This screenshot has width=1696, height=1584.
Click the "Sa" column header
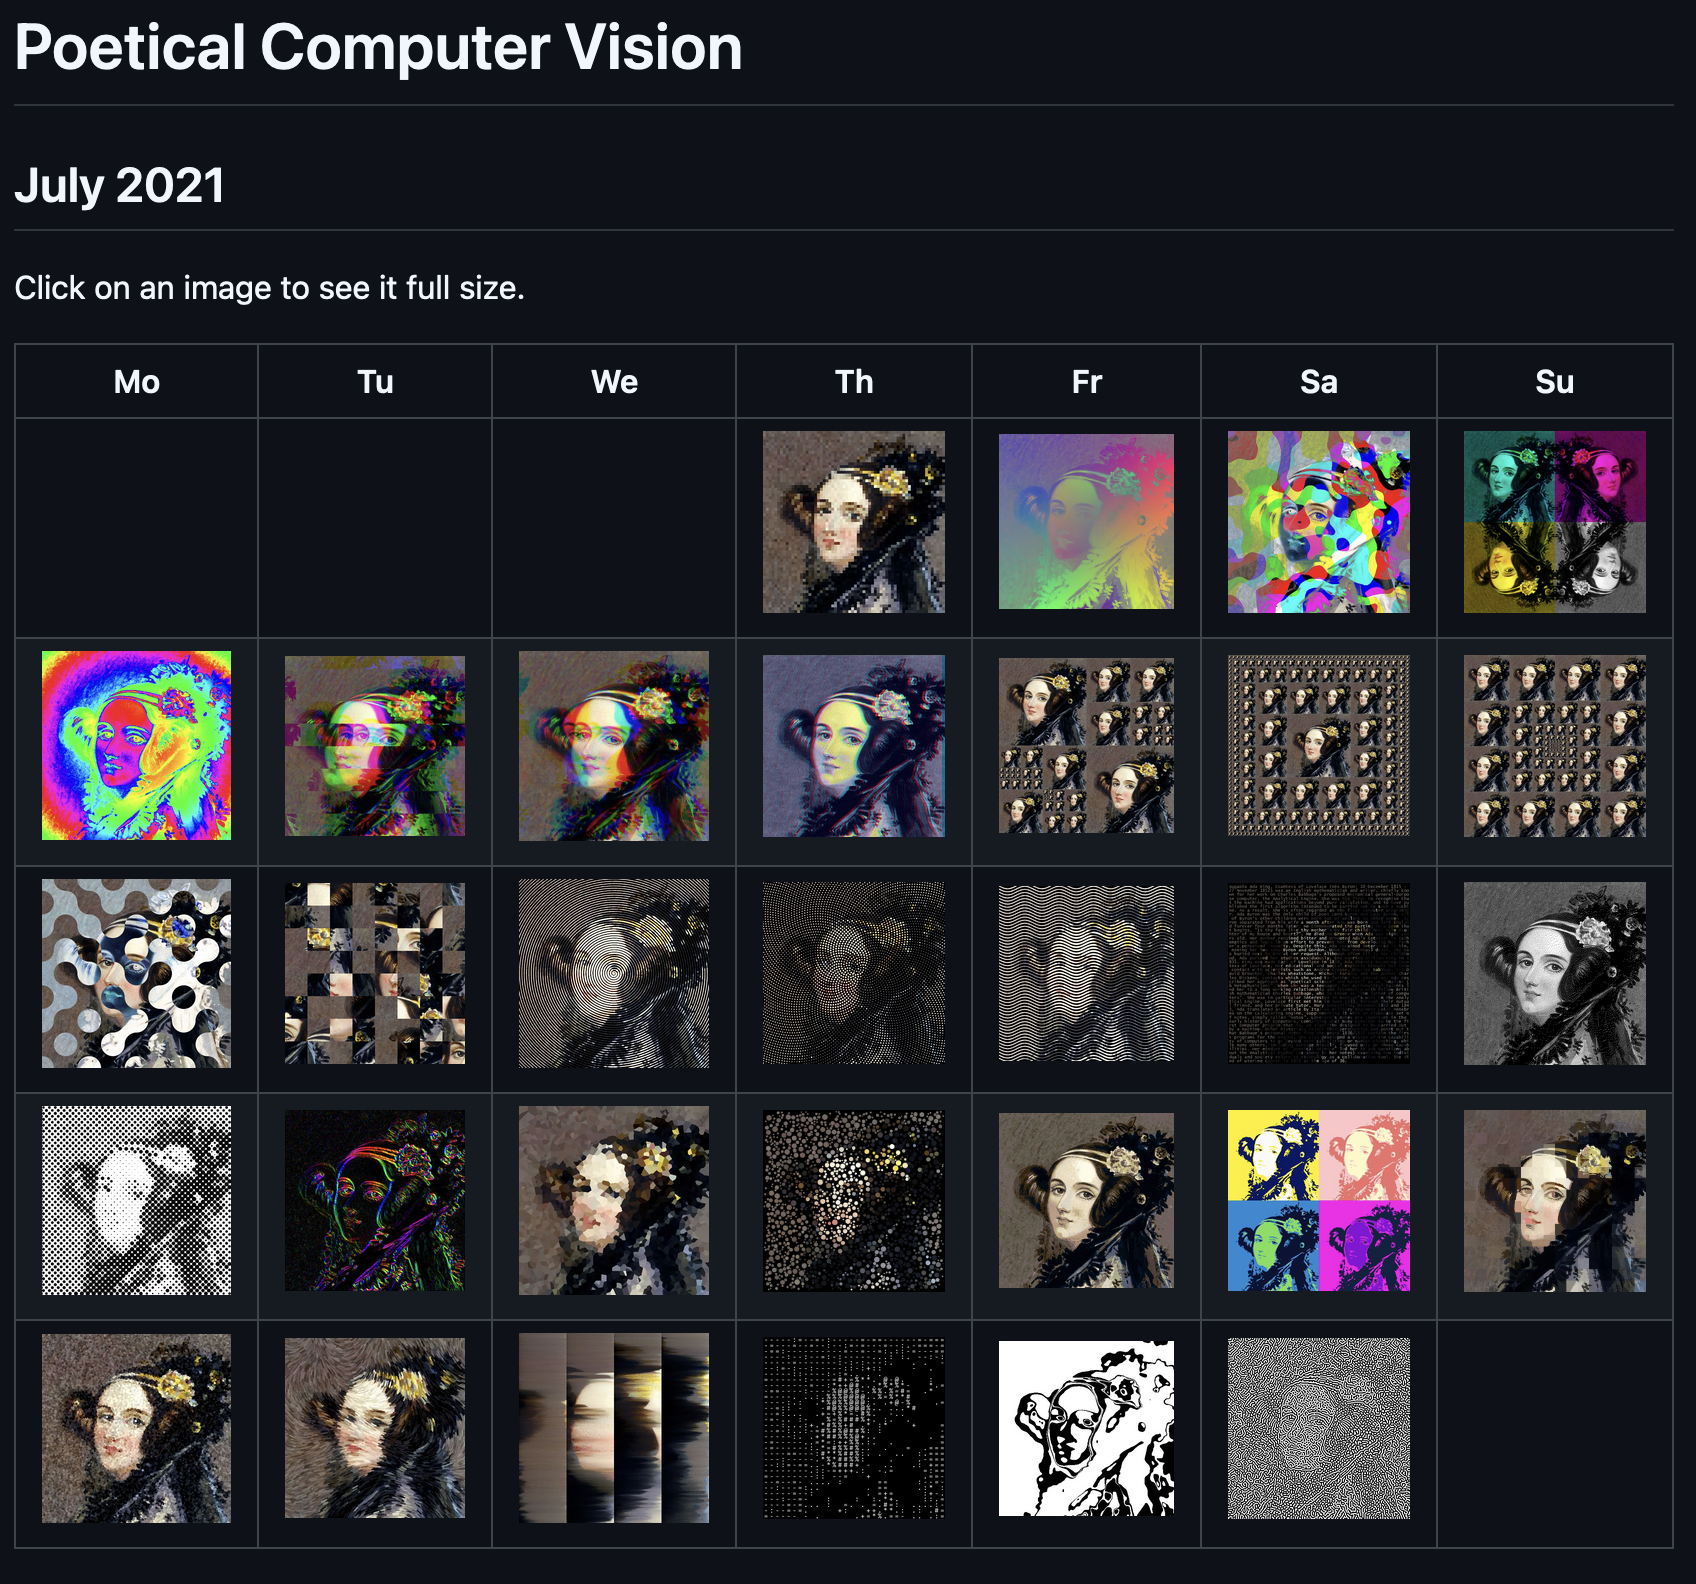click(1319, 382)
